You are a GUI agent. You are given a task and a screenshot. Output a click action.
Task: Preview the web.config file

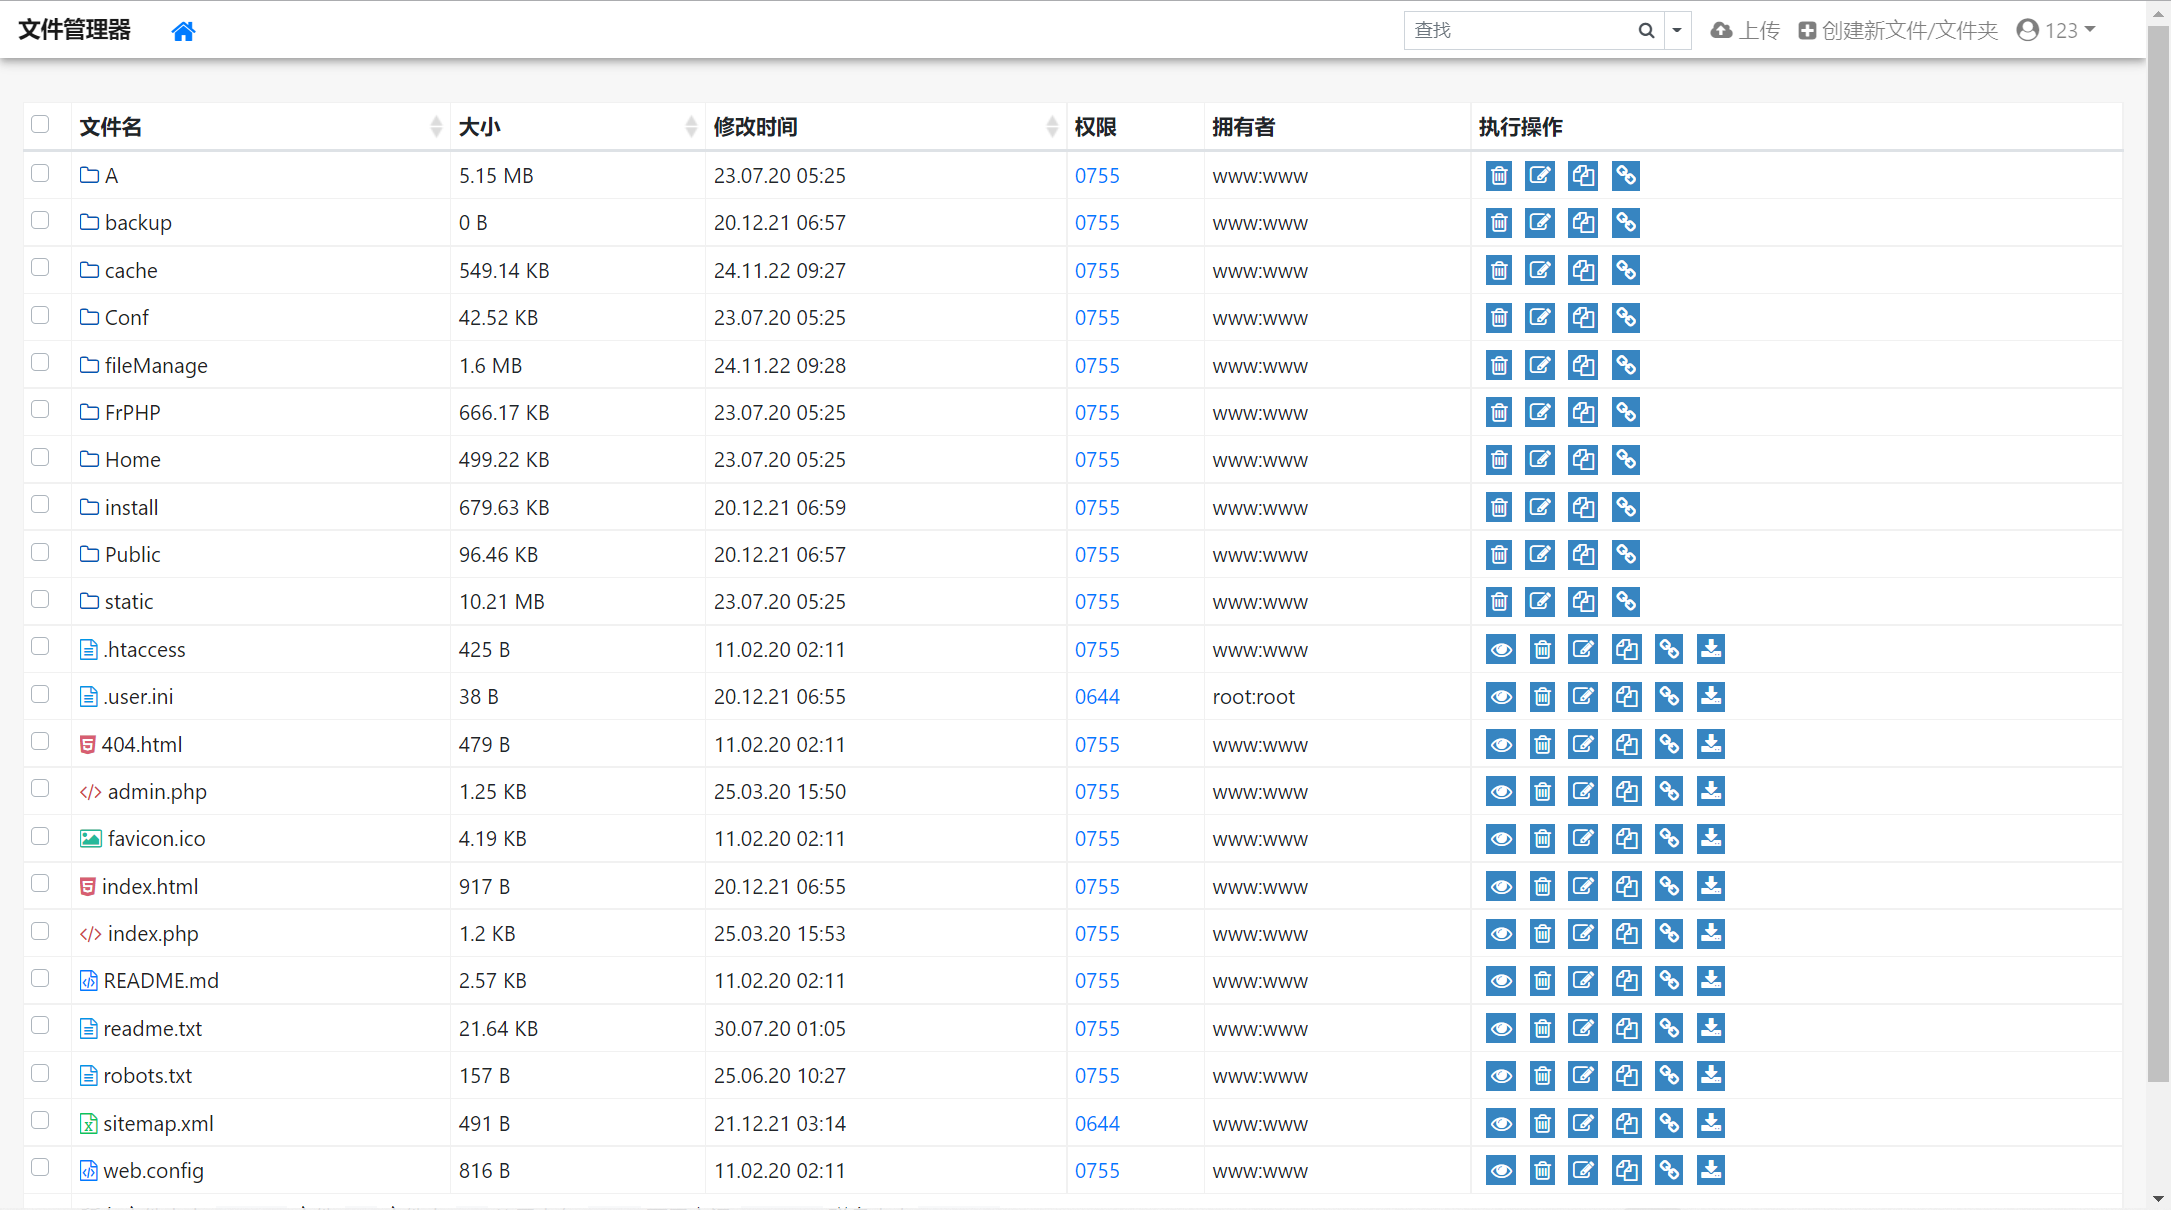(1501, 1170)
